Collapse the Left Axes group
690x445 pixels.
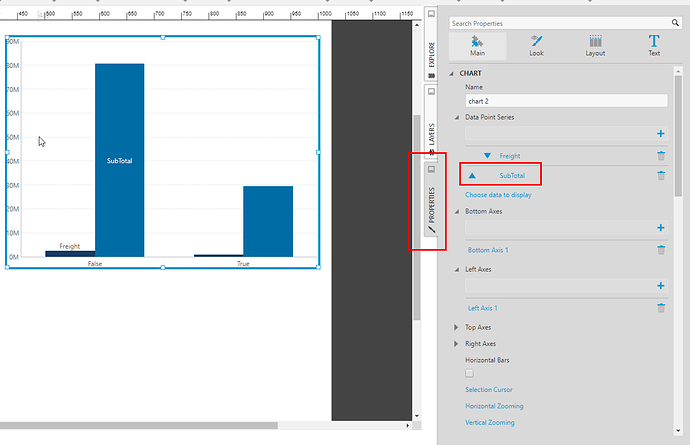coord(457,270)
